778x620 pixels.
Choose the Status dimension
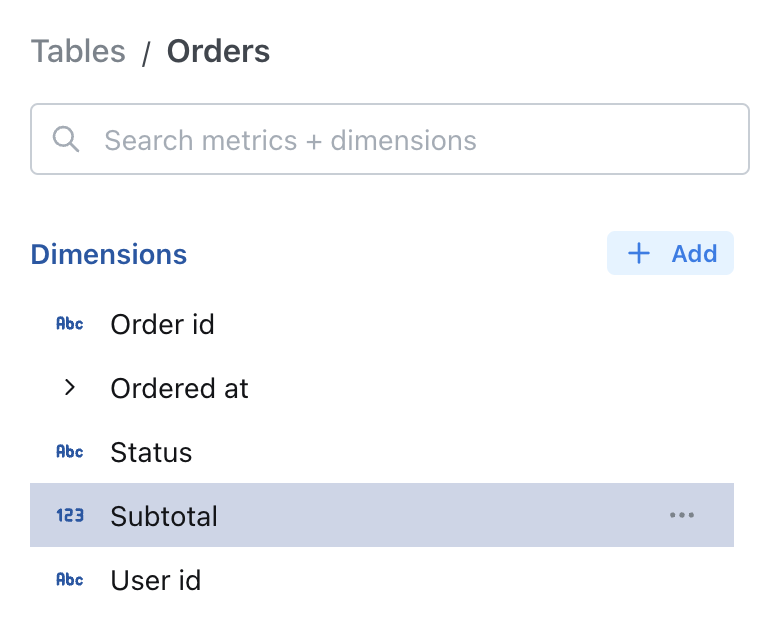[151, 452]
